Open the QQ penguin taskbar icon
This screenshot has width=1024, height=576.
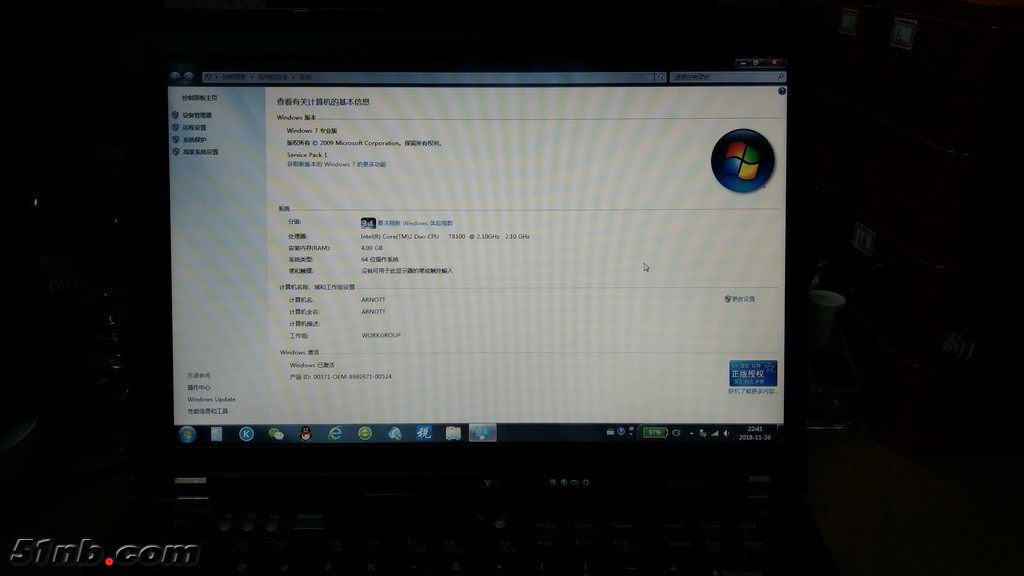[306, 434]
